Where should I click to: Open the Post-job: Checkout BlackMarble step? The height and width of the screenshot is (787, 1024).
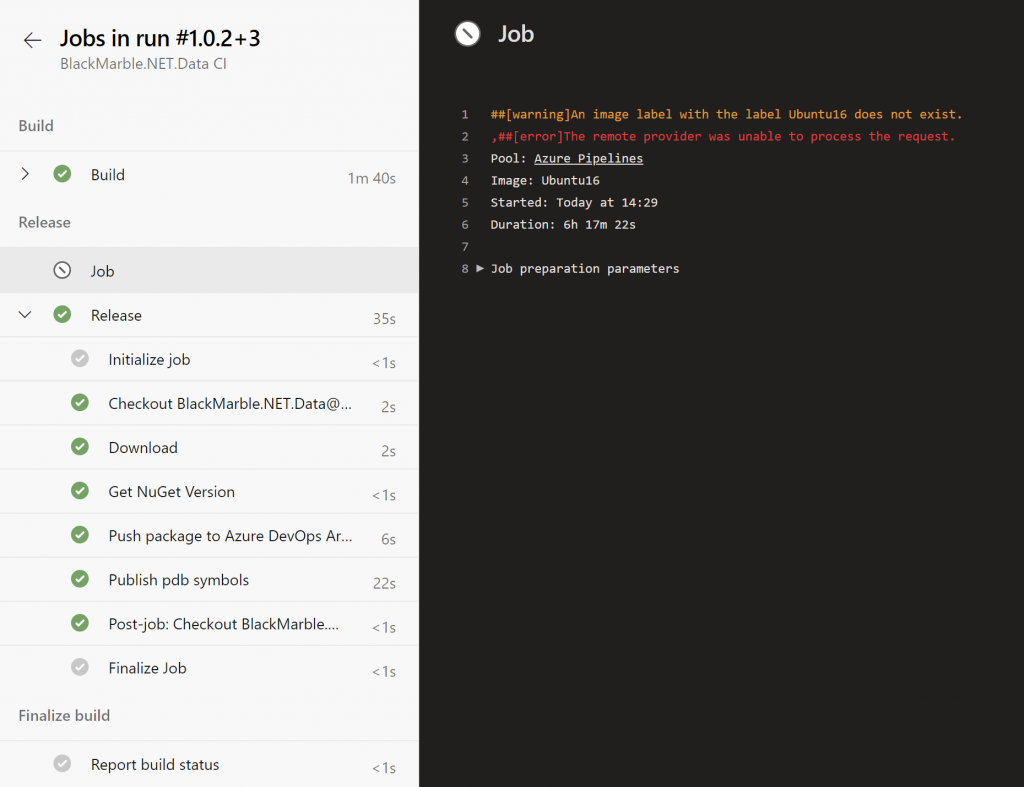point(209,624)
